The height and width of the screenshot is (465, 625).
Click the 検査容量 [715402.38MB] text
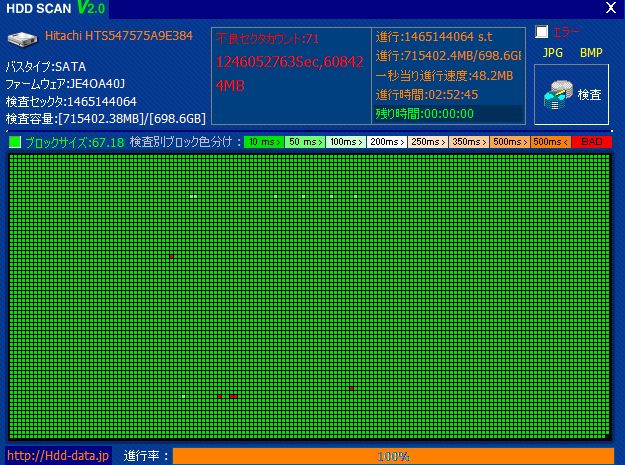[106, 119]
